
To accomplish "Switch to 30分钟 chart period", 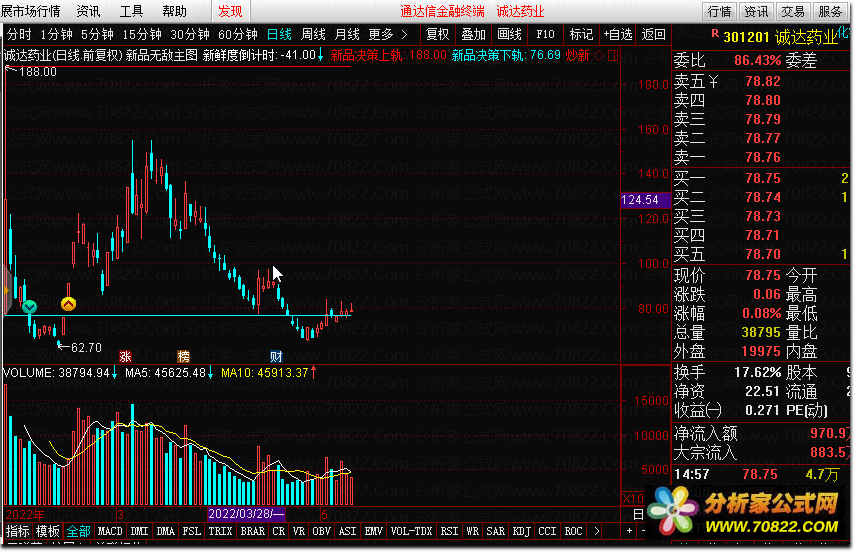I will 190,34.
